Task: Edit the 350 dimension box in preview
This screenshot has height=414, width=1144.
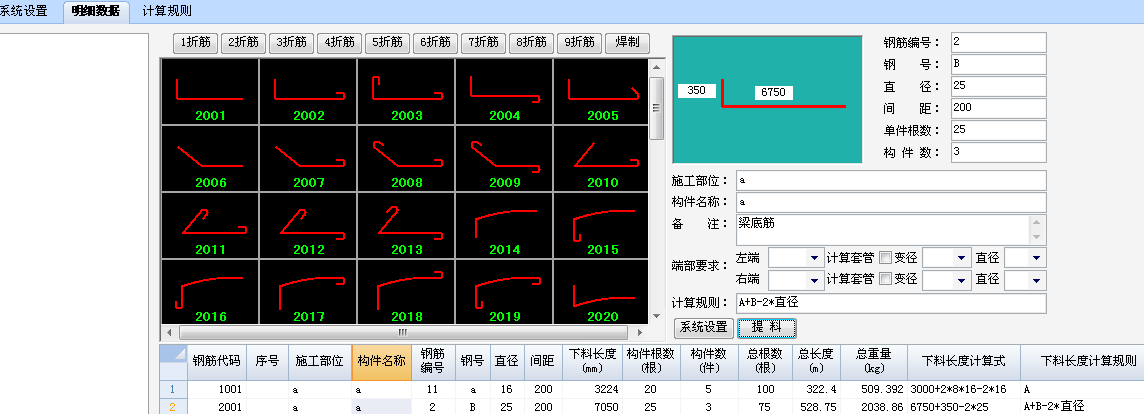Action: tap(697, 91)
